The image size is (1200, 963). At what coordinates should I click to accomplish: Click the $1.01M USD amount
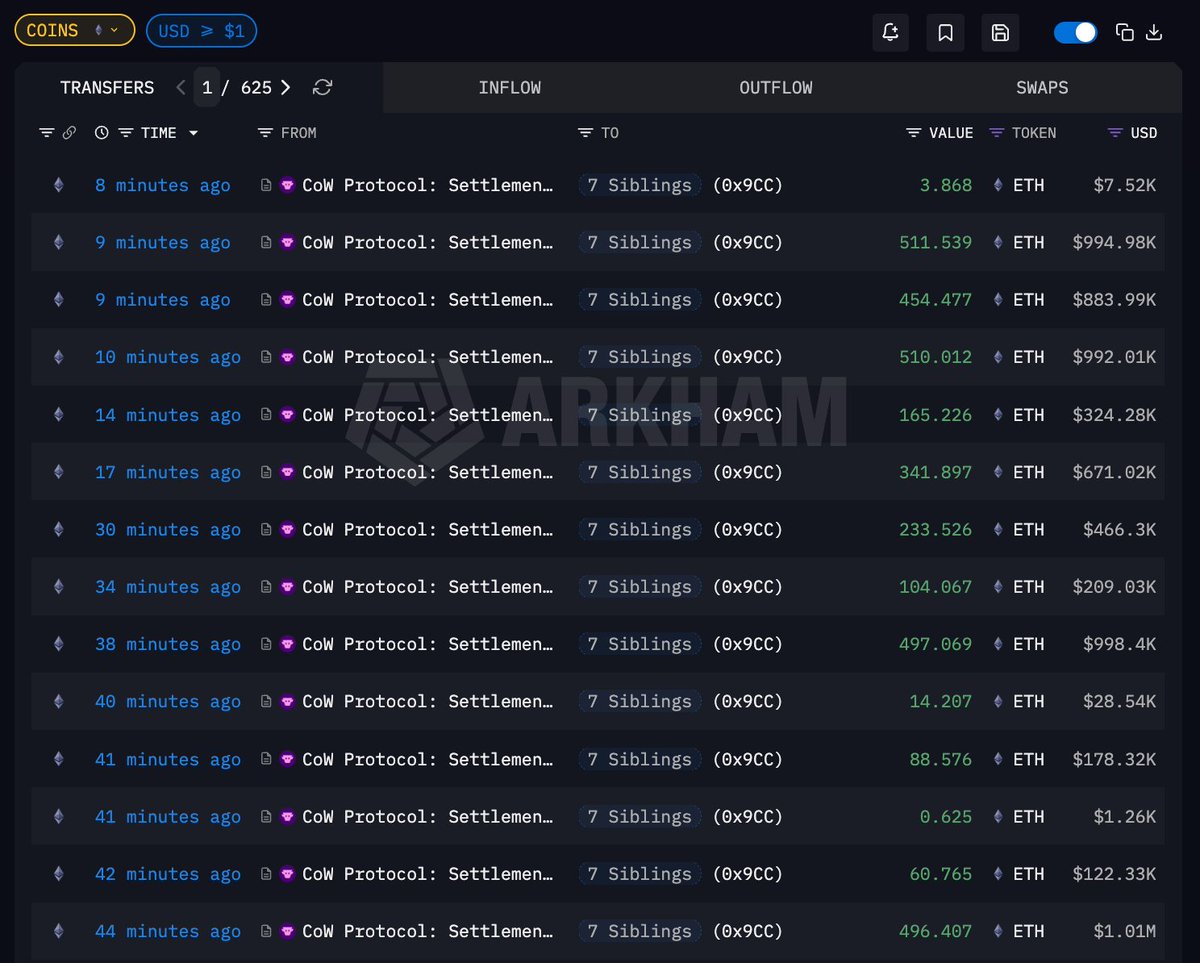(1124, 931)
